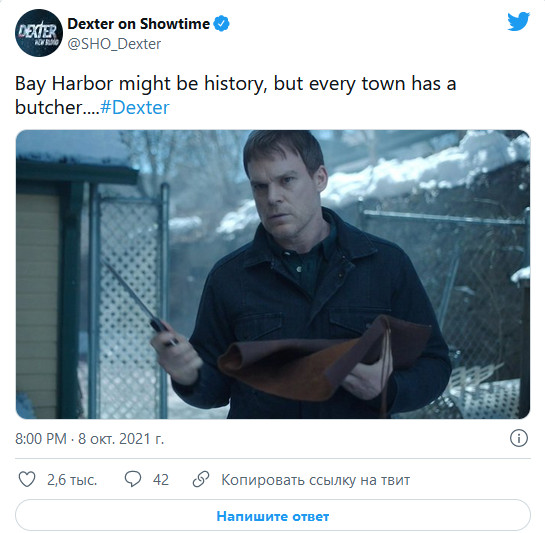The height and width of the screenshot is (533, 545).
Task: Follow the #Dexter hashtag link
Action: [135, 107]
